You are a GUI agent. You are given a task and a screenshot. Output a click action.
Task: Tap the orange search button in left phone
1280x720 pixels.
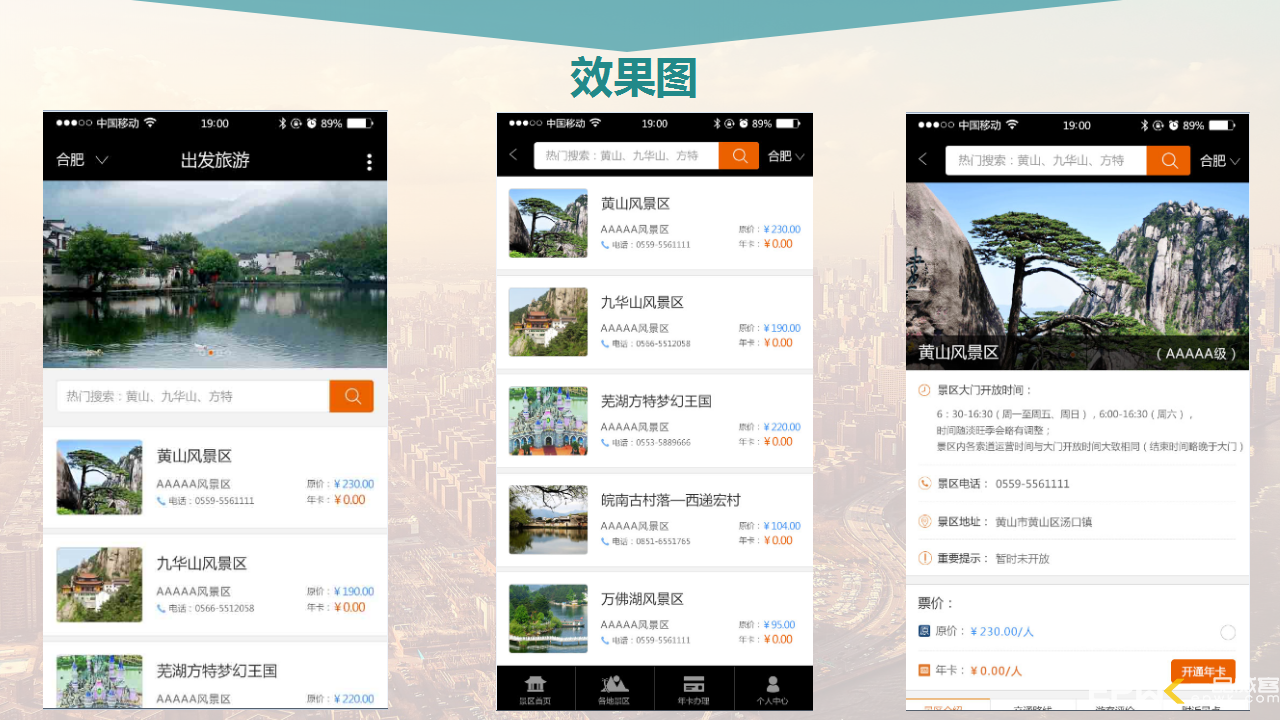(352, 396)
